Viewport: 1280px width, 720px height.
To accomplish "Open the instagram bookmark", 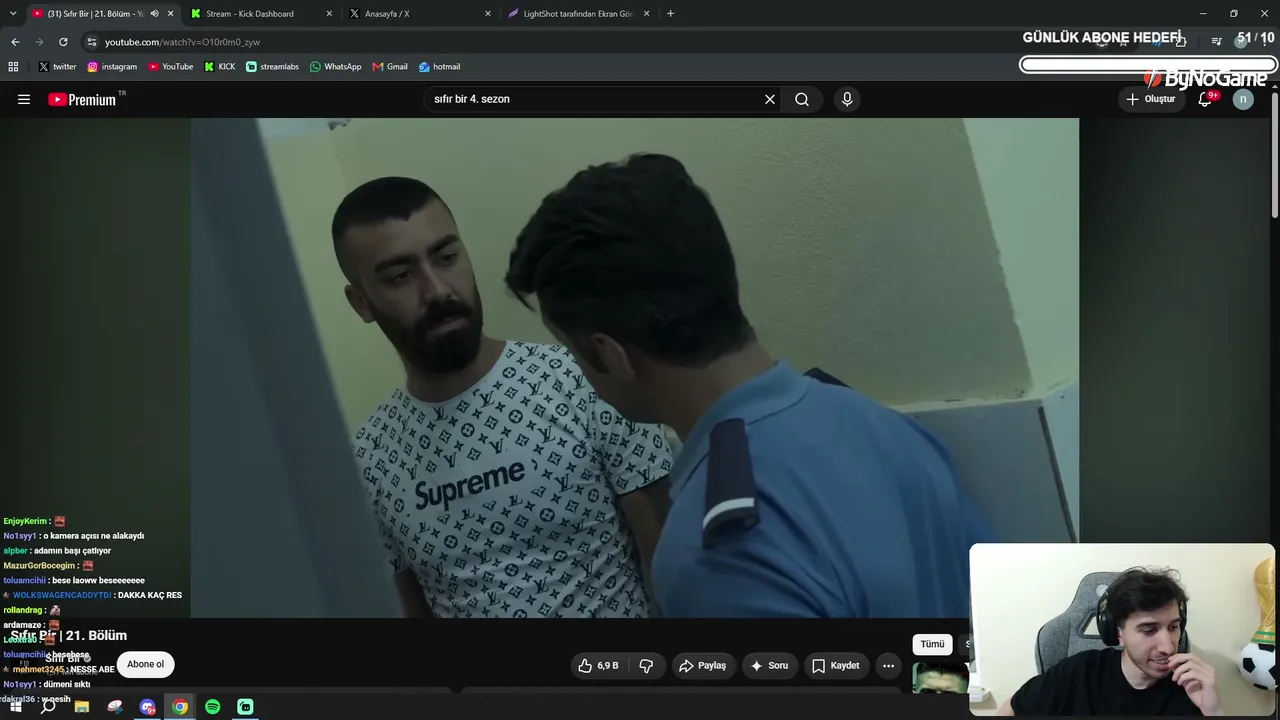I will tap(112, 67).
